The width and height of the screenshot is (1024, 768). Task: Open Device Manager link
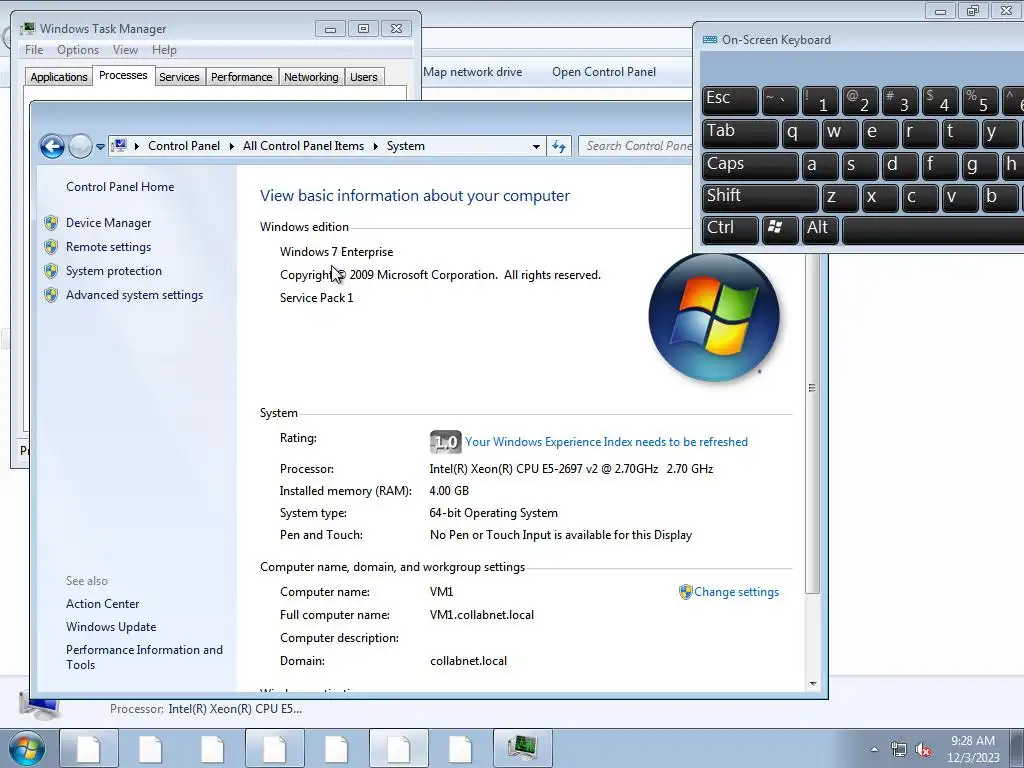tap(108, 223)
